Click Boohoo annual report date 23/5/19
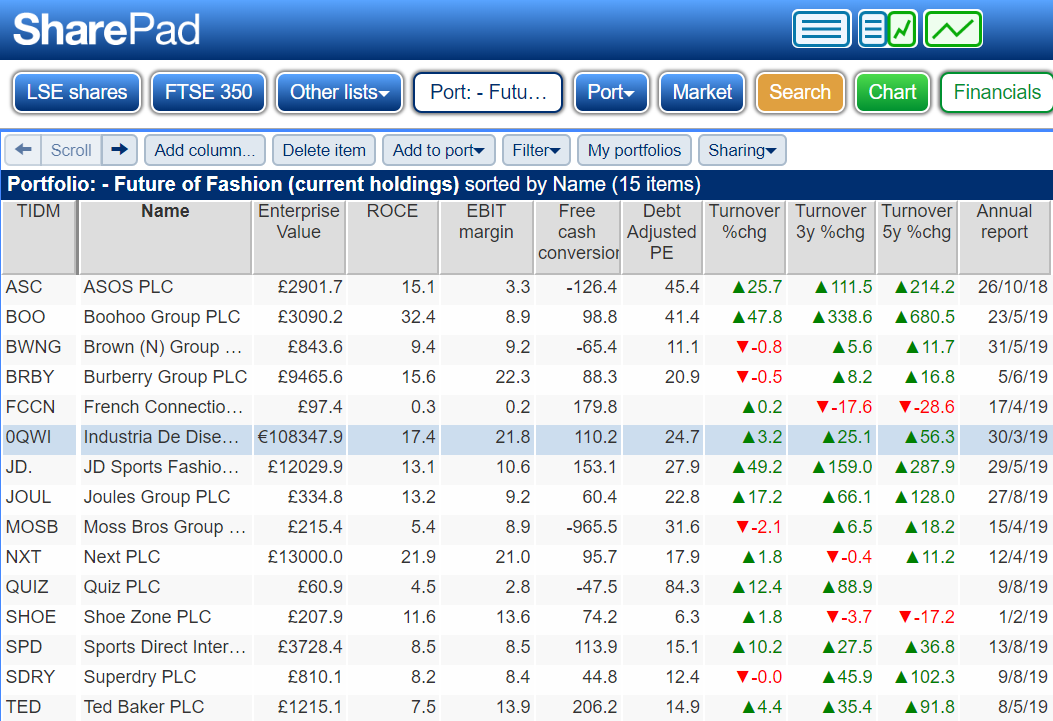This screenshot has width=1053, height=721. pos(1017,317)
